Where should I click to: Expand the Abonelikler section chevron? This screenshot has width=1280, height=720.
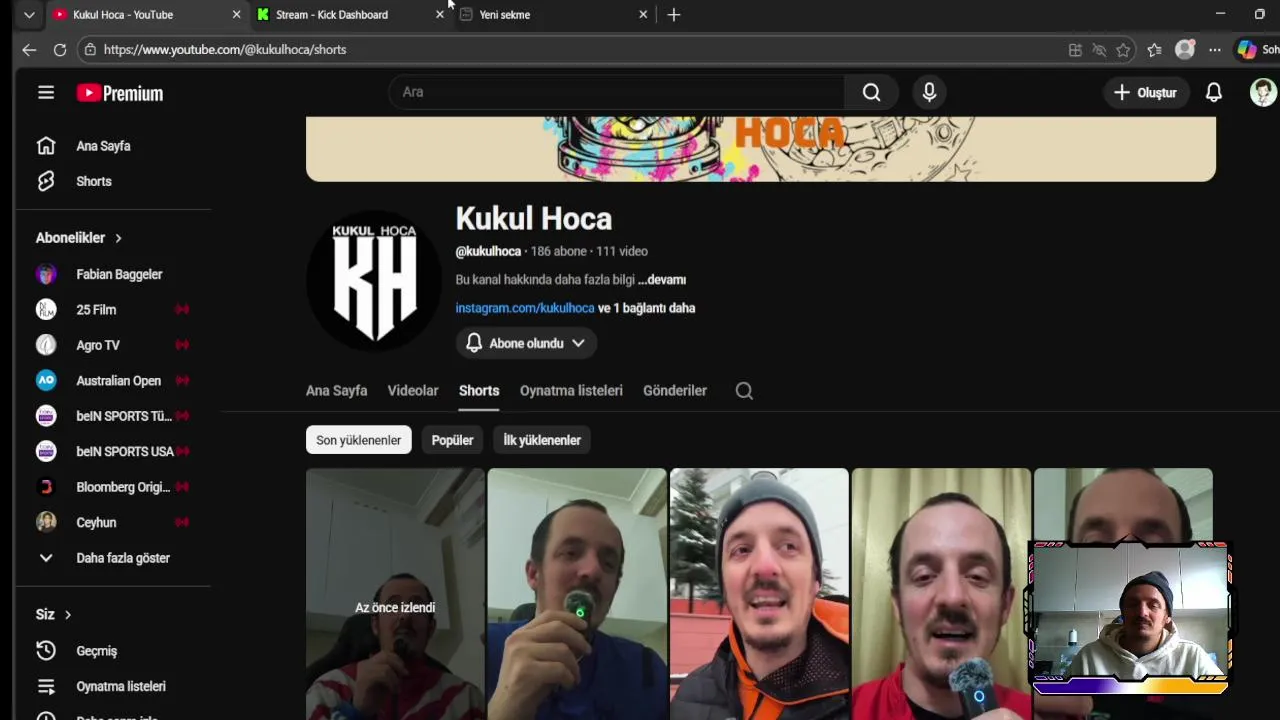[x=118, y=238]
